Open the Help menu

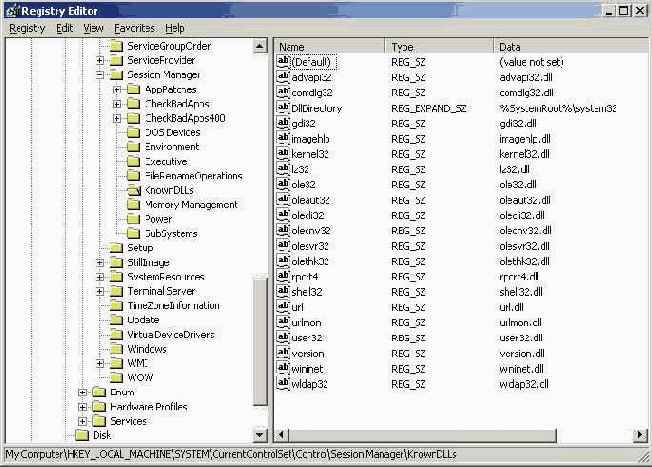[175, 28]
